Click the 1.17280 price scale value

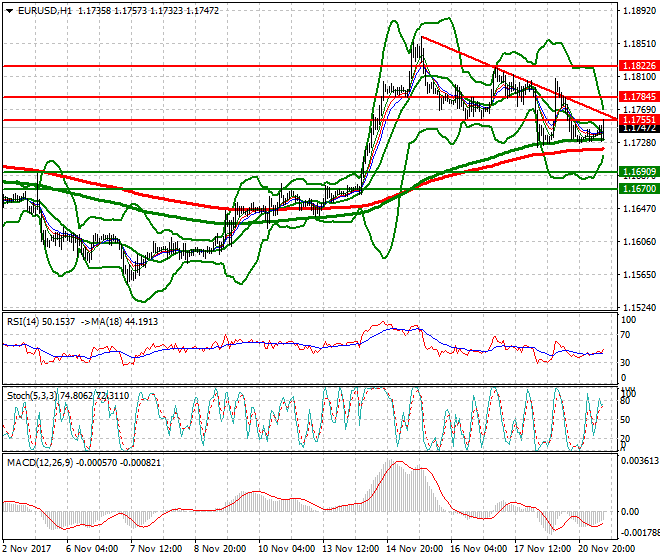click(639, 143)
